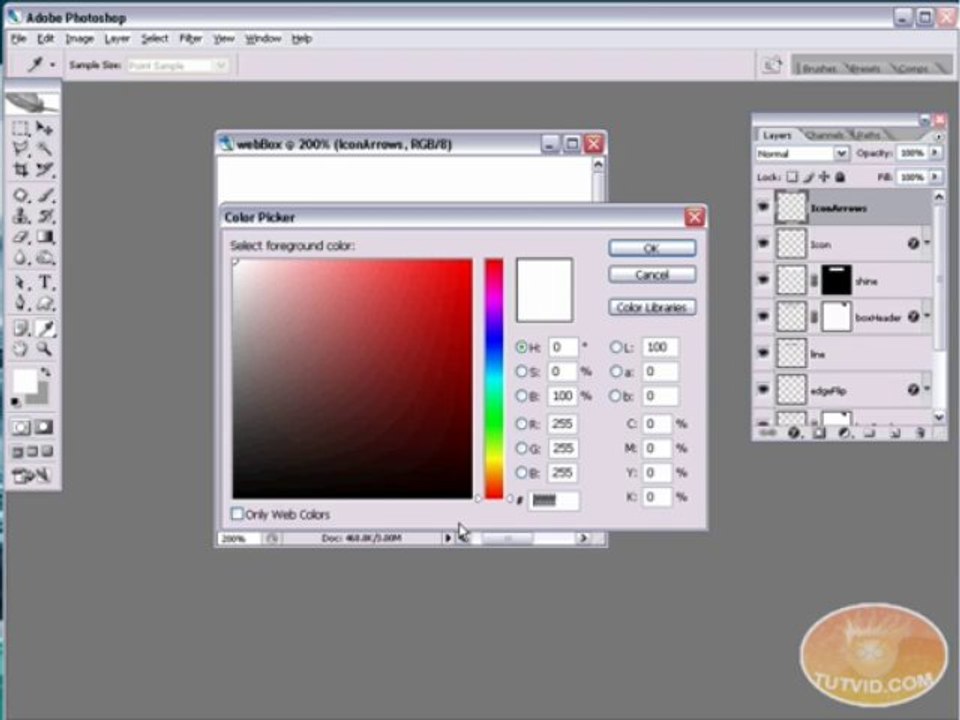Select the Healing Brush tool
The image size is (960, 720).
[x=21, y=196]
